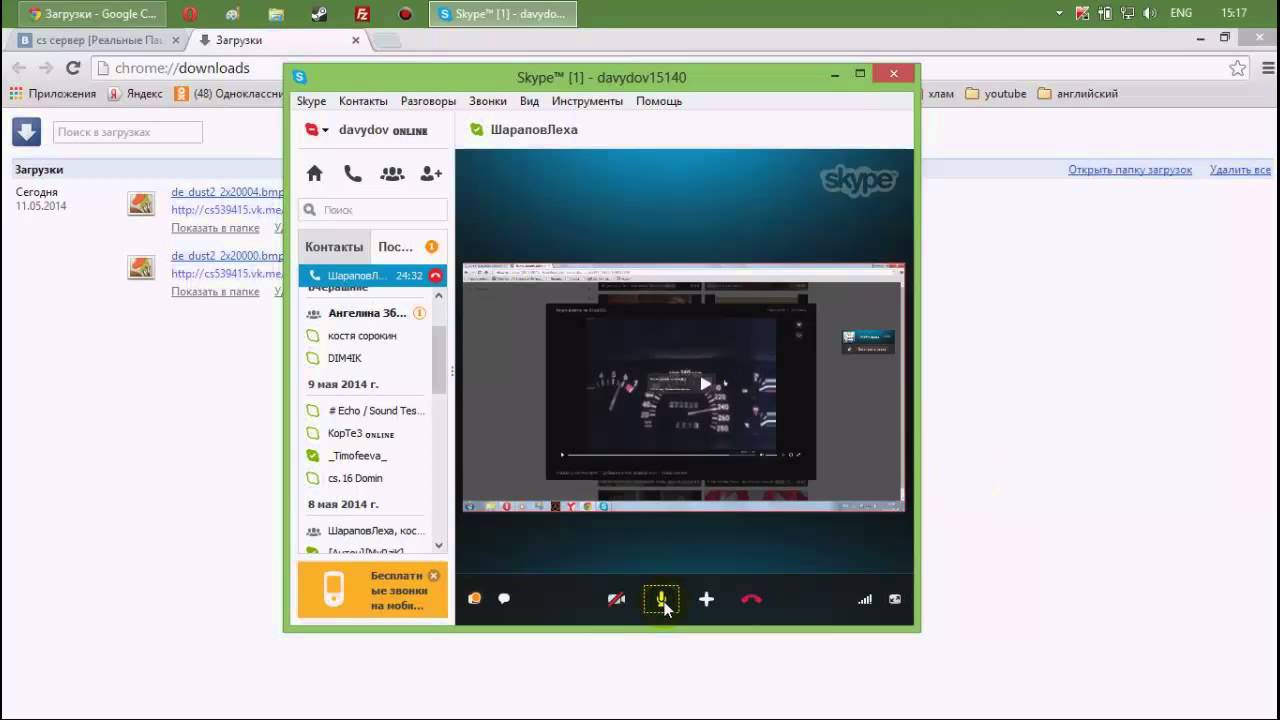1280x720 pixels.
Task: Switch to cs сервер Chrome tab
Action: [x=98, y=40]
